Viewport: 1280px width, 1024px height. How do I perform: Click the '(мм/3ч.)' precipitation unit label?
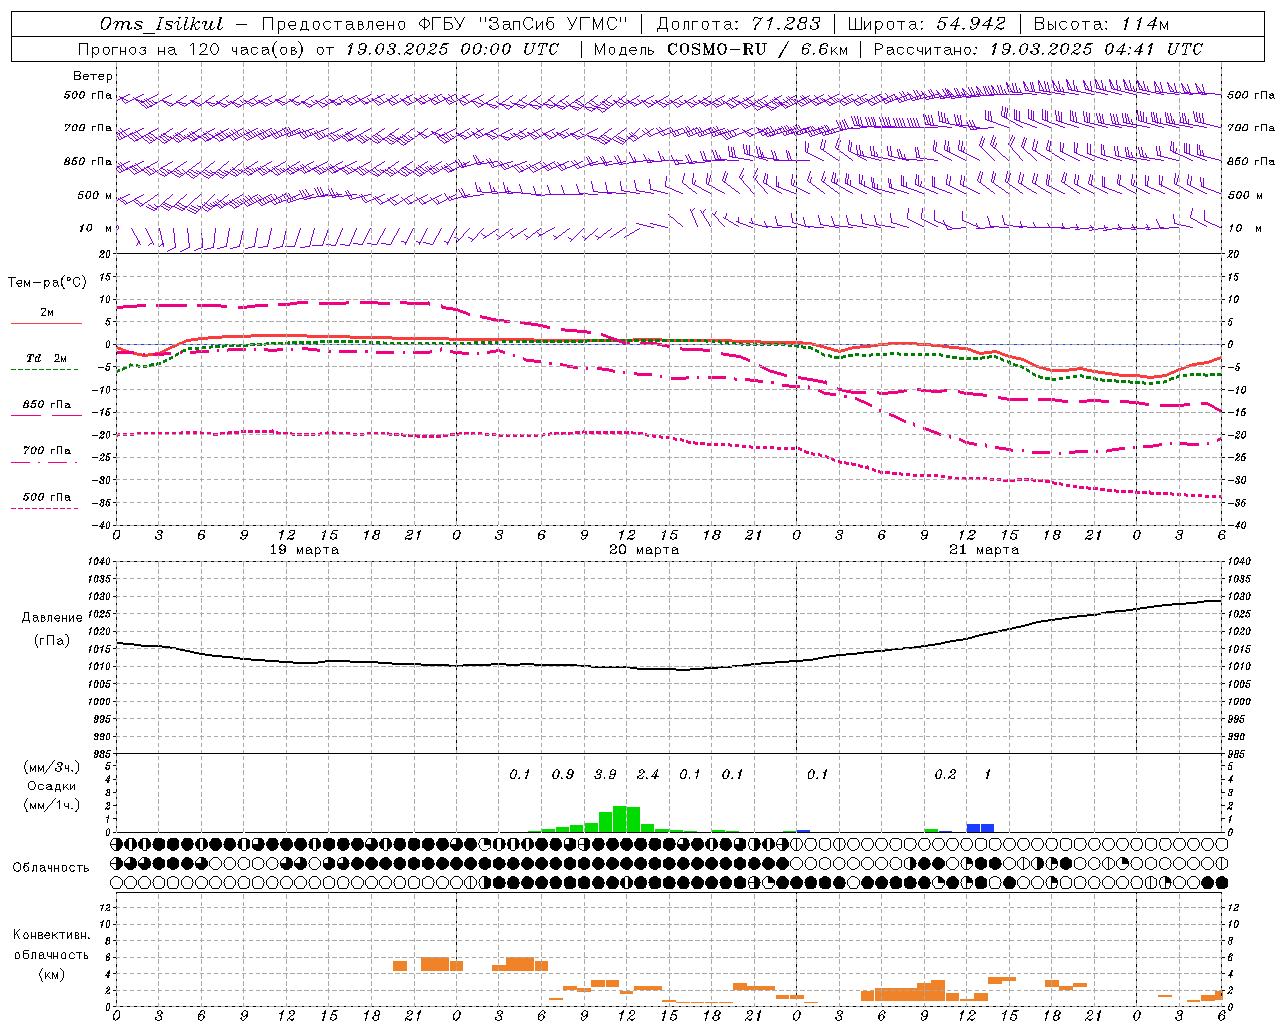[52, 767]
